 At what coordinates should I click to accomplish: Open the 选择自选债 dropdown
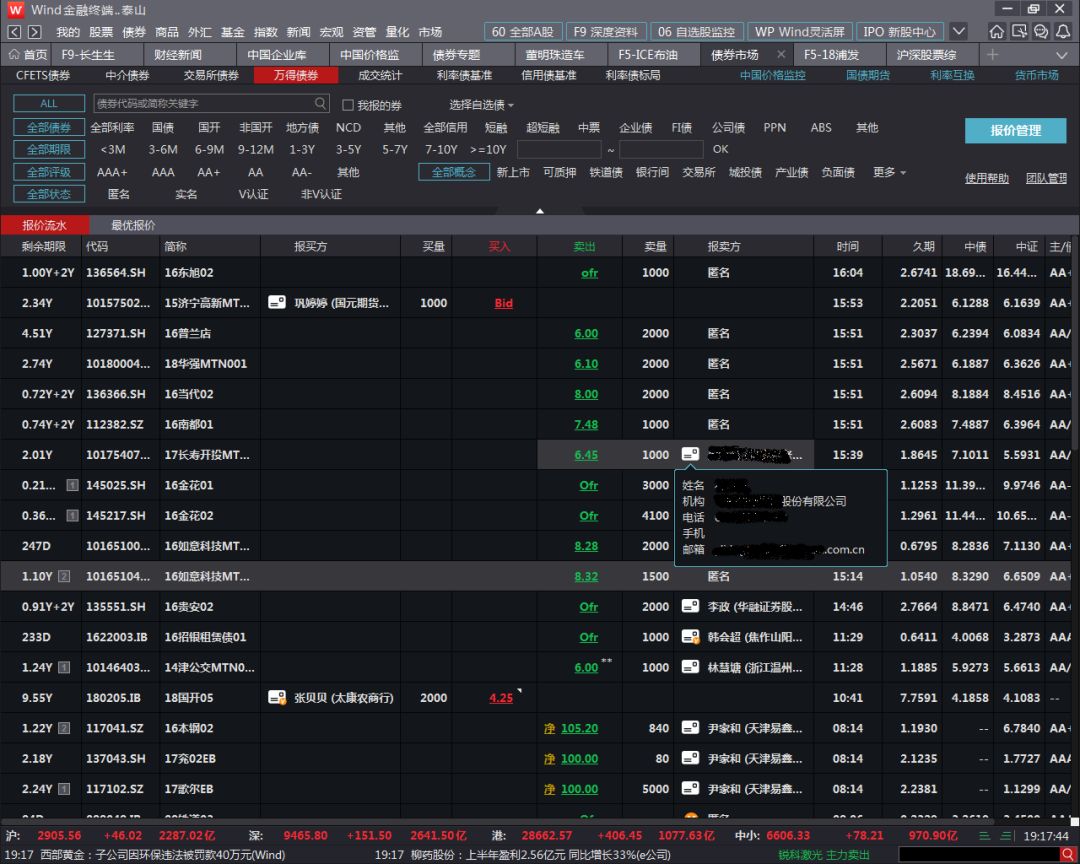(x=481, y=105)
